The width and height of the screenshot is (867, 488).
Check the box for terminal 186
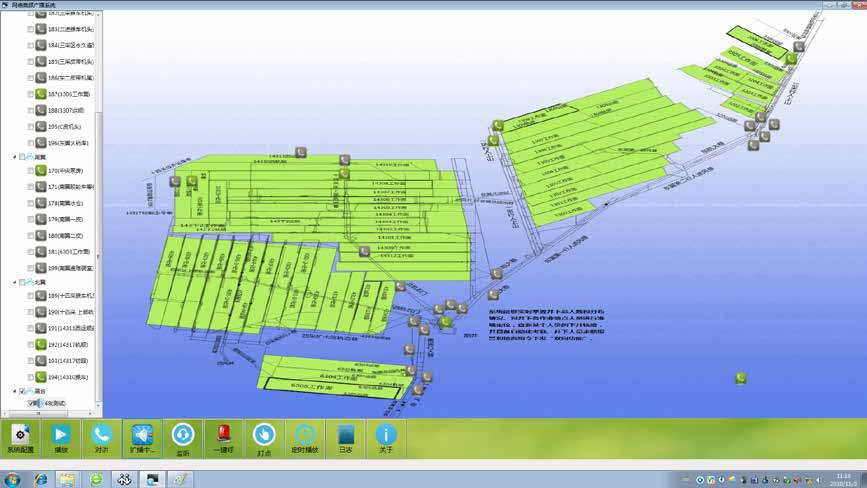click(x=30, y=78)
